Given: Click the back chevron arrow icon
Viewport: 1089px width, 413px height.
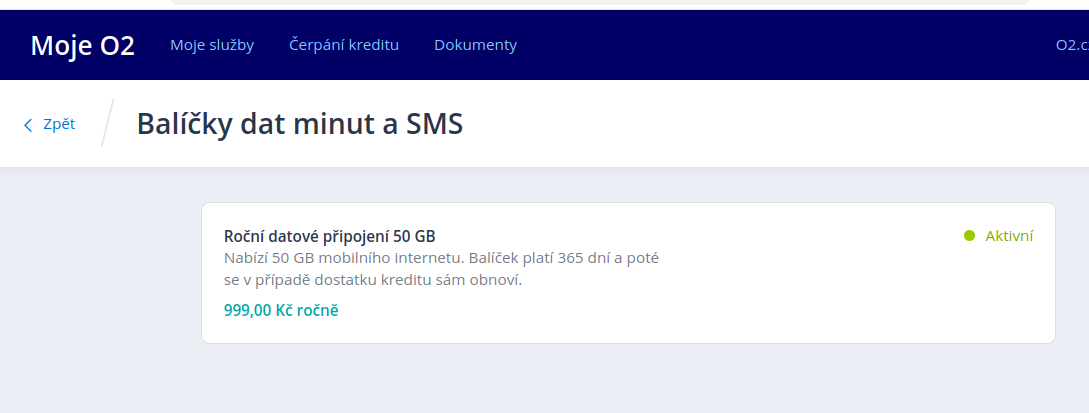Looking at the screenshot, I should 28,125.
